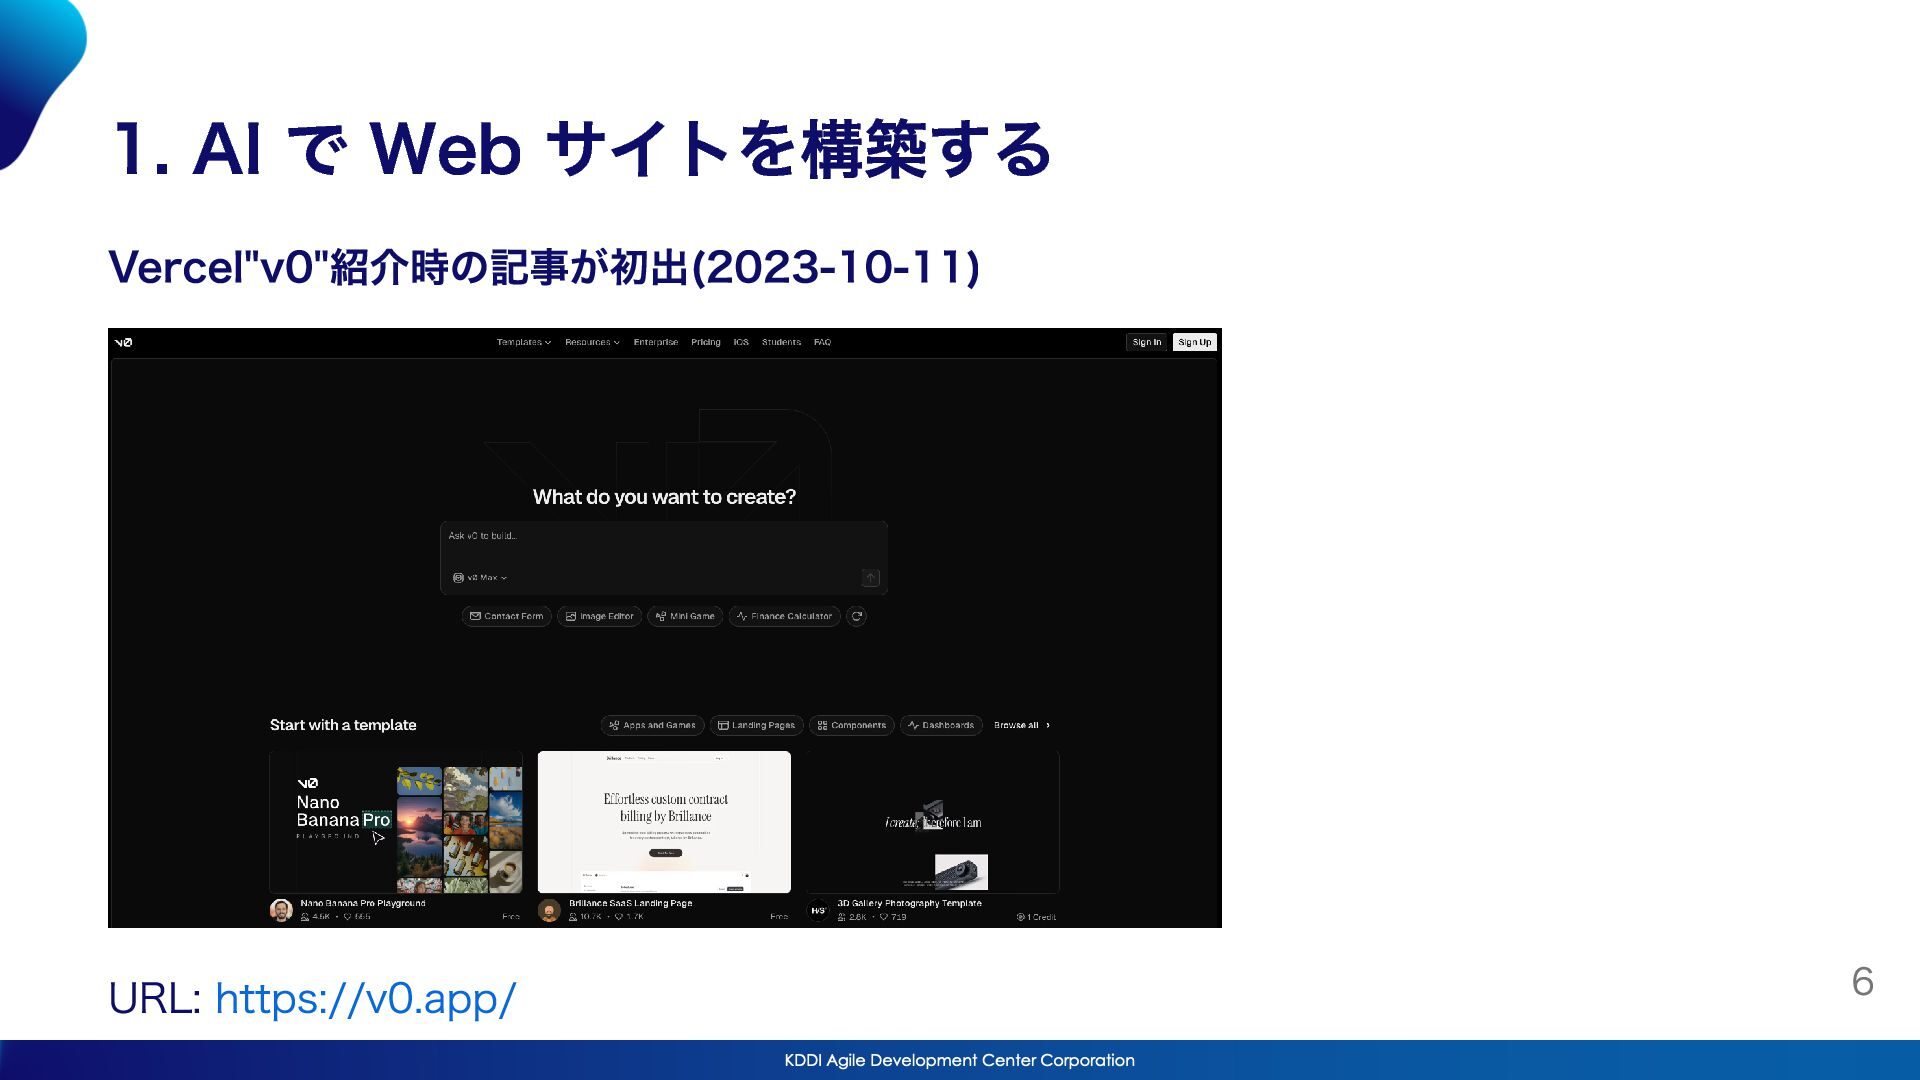
Task: Filter templates by Apps and Games
Action: coord(652,725)
